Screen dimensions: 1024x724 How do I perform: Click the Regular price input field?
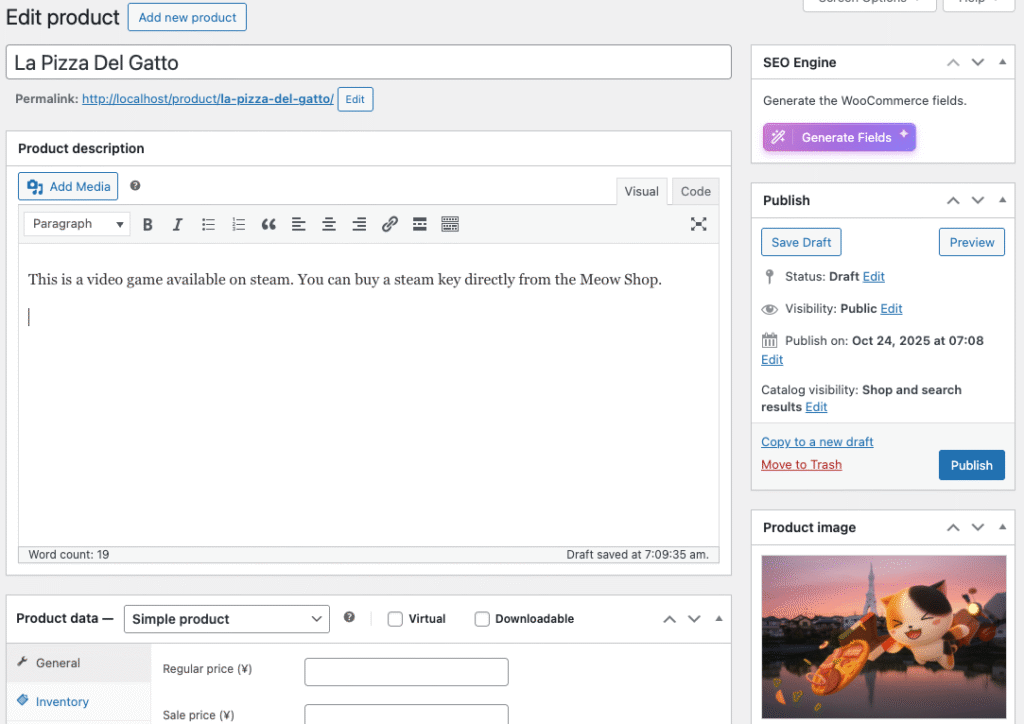(x=406, y=672)
